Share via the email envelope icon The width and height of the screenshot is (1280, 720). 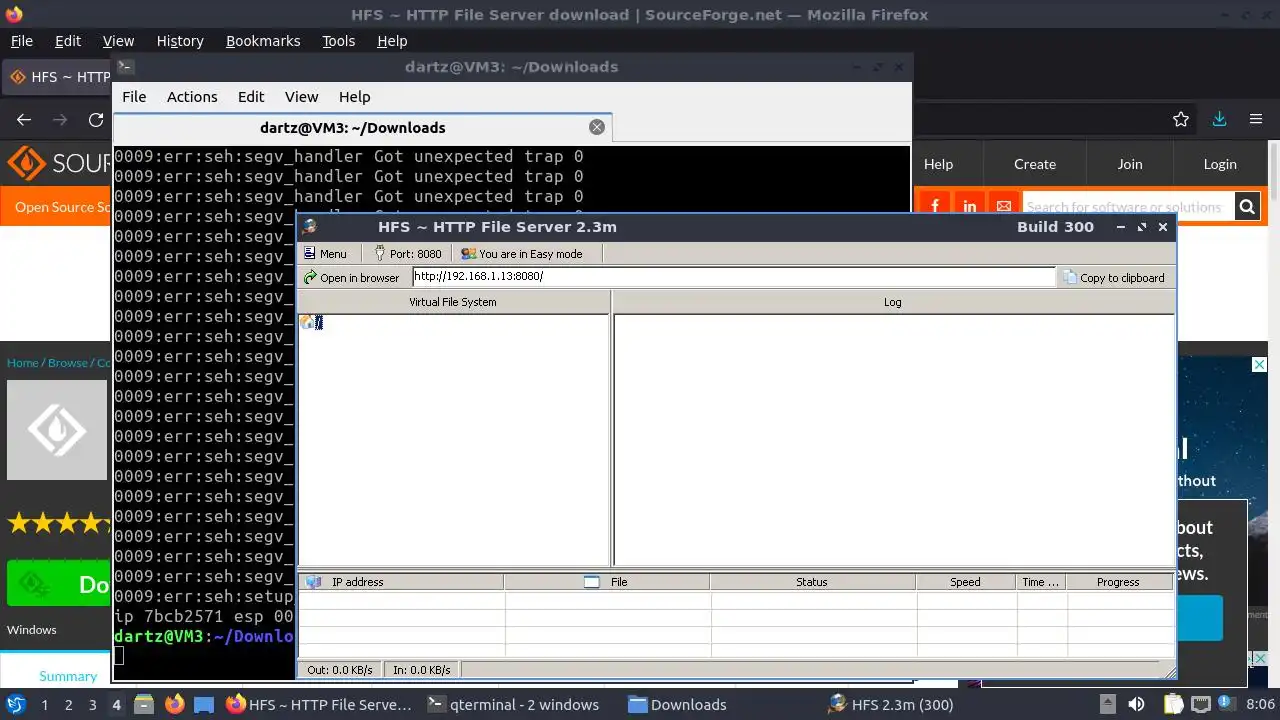click(x=1004, y=206)
